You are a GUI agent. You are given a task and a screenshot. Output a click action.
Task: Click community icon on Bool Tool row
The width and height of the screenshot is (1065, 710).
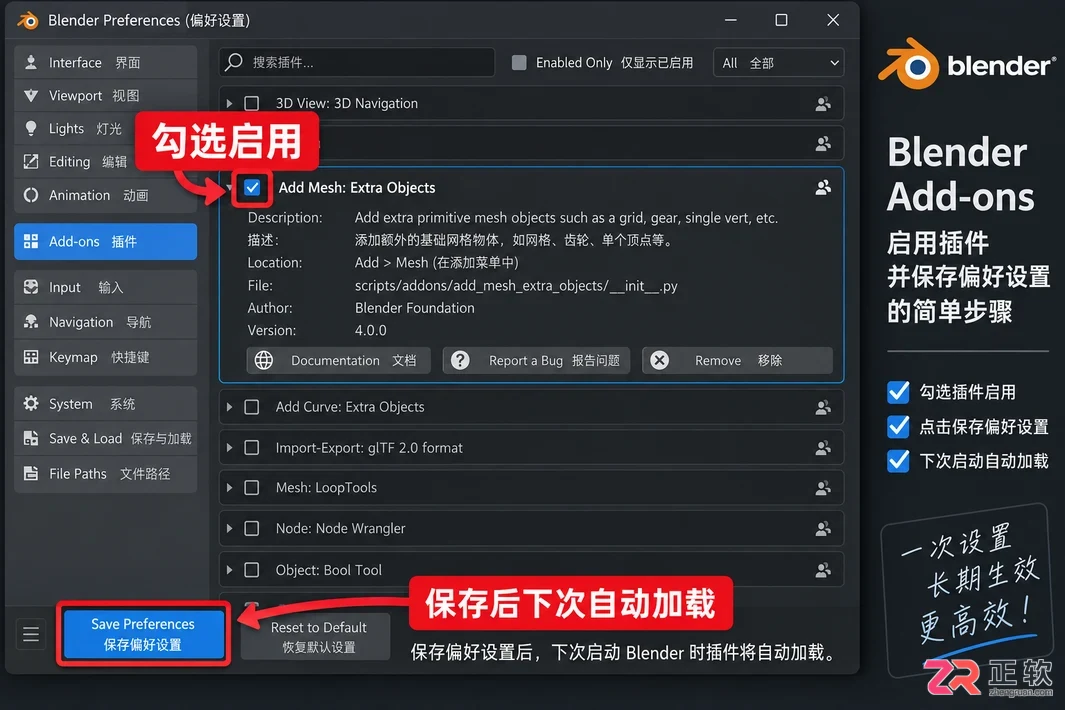823,570
